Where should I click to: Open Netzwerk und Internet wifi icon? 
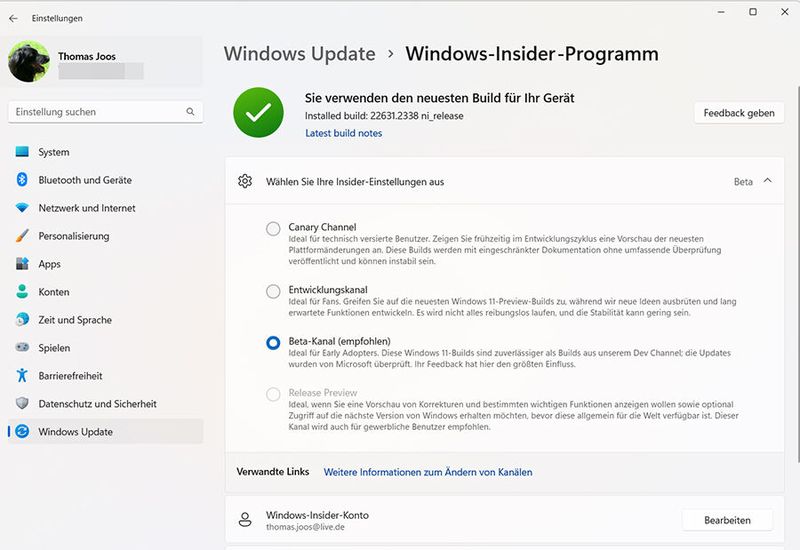point(22,208)
